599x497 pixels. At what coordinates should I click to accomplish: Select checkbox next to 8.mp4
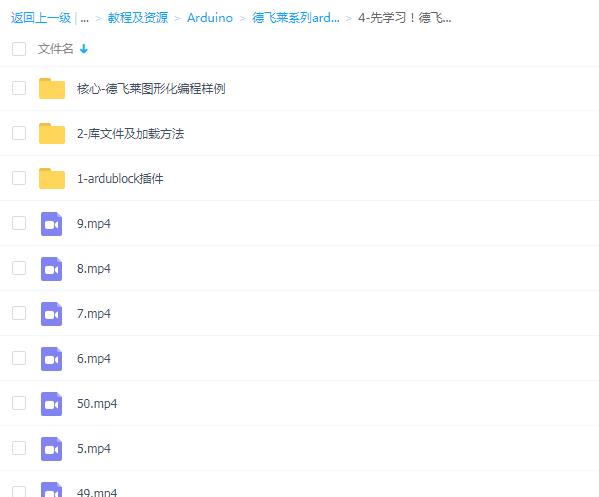pos(19,268)
